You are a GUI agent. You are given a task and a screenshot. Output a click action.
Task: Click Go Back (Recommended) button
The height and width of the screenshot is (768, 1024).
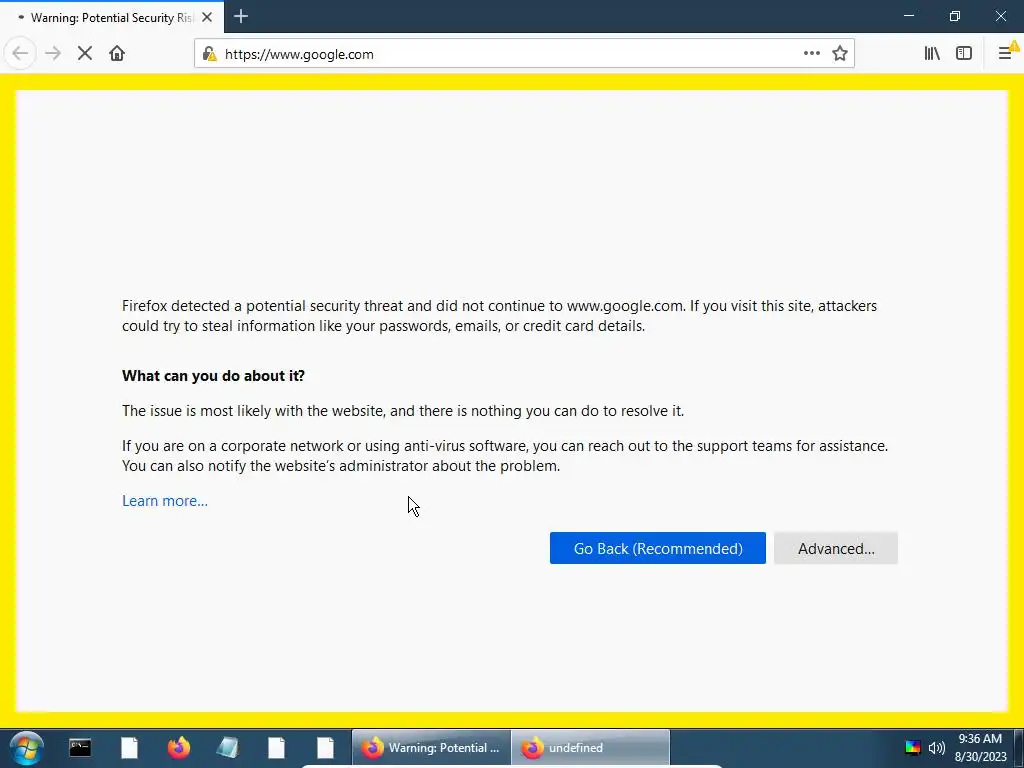coord(658,549)
